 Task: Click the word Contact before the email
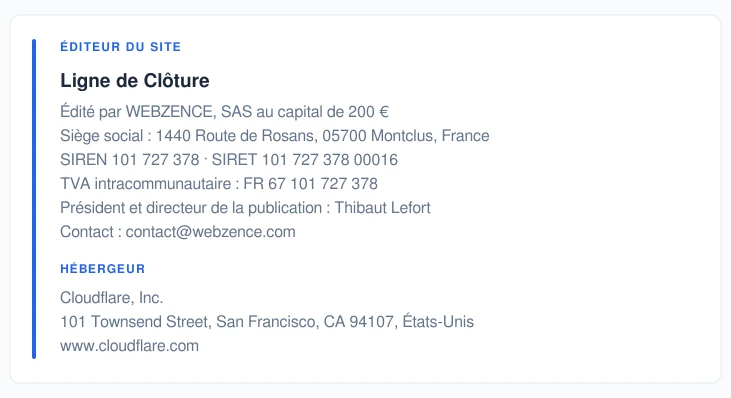click(x=87, y=232)
